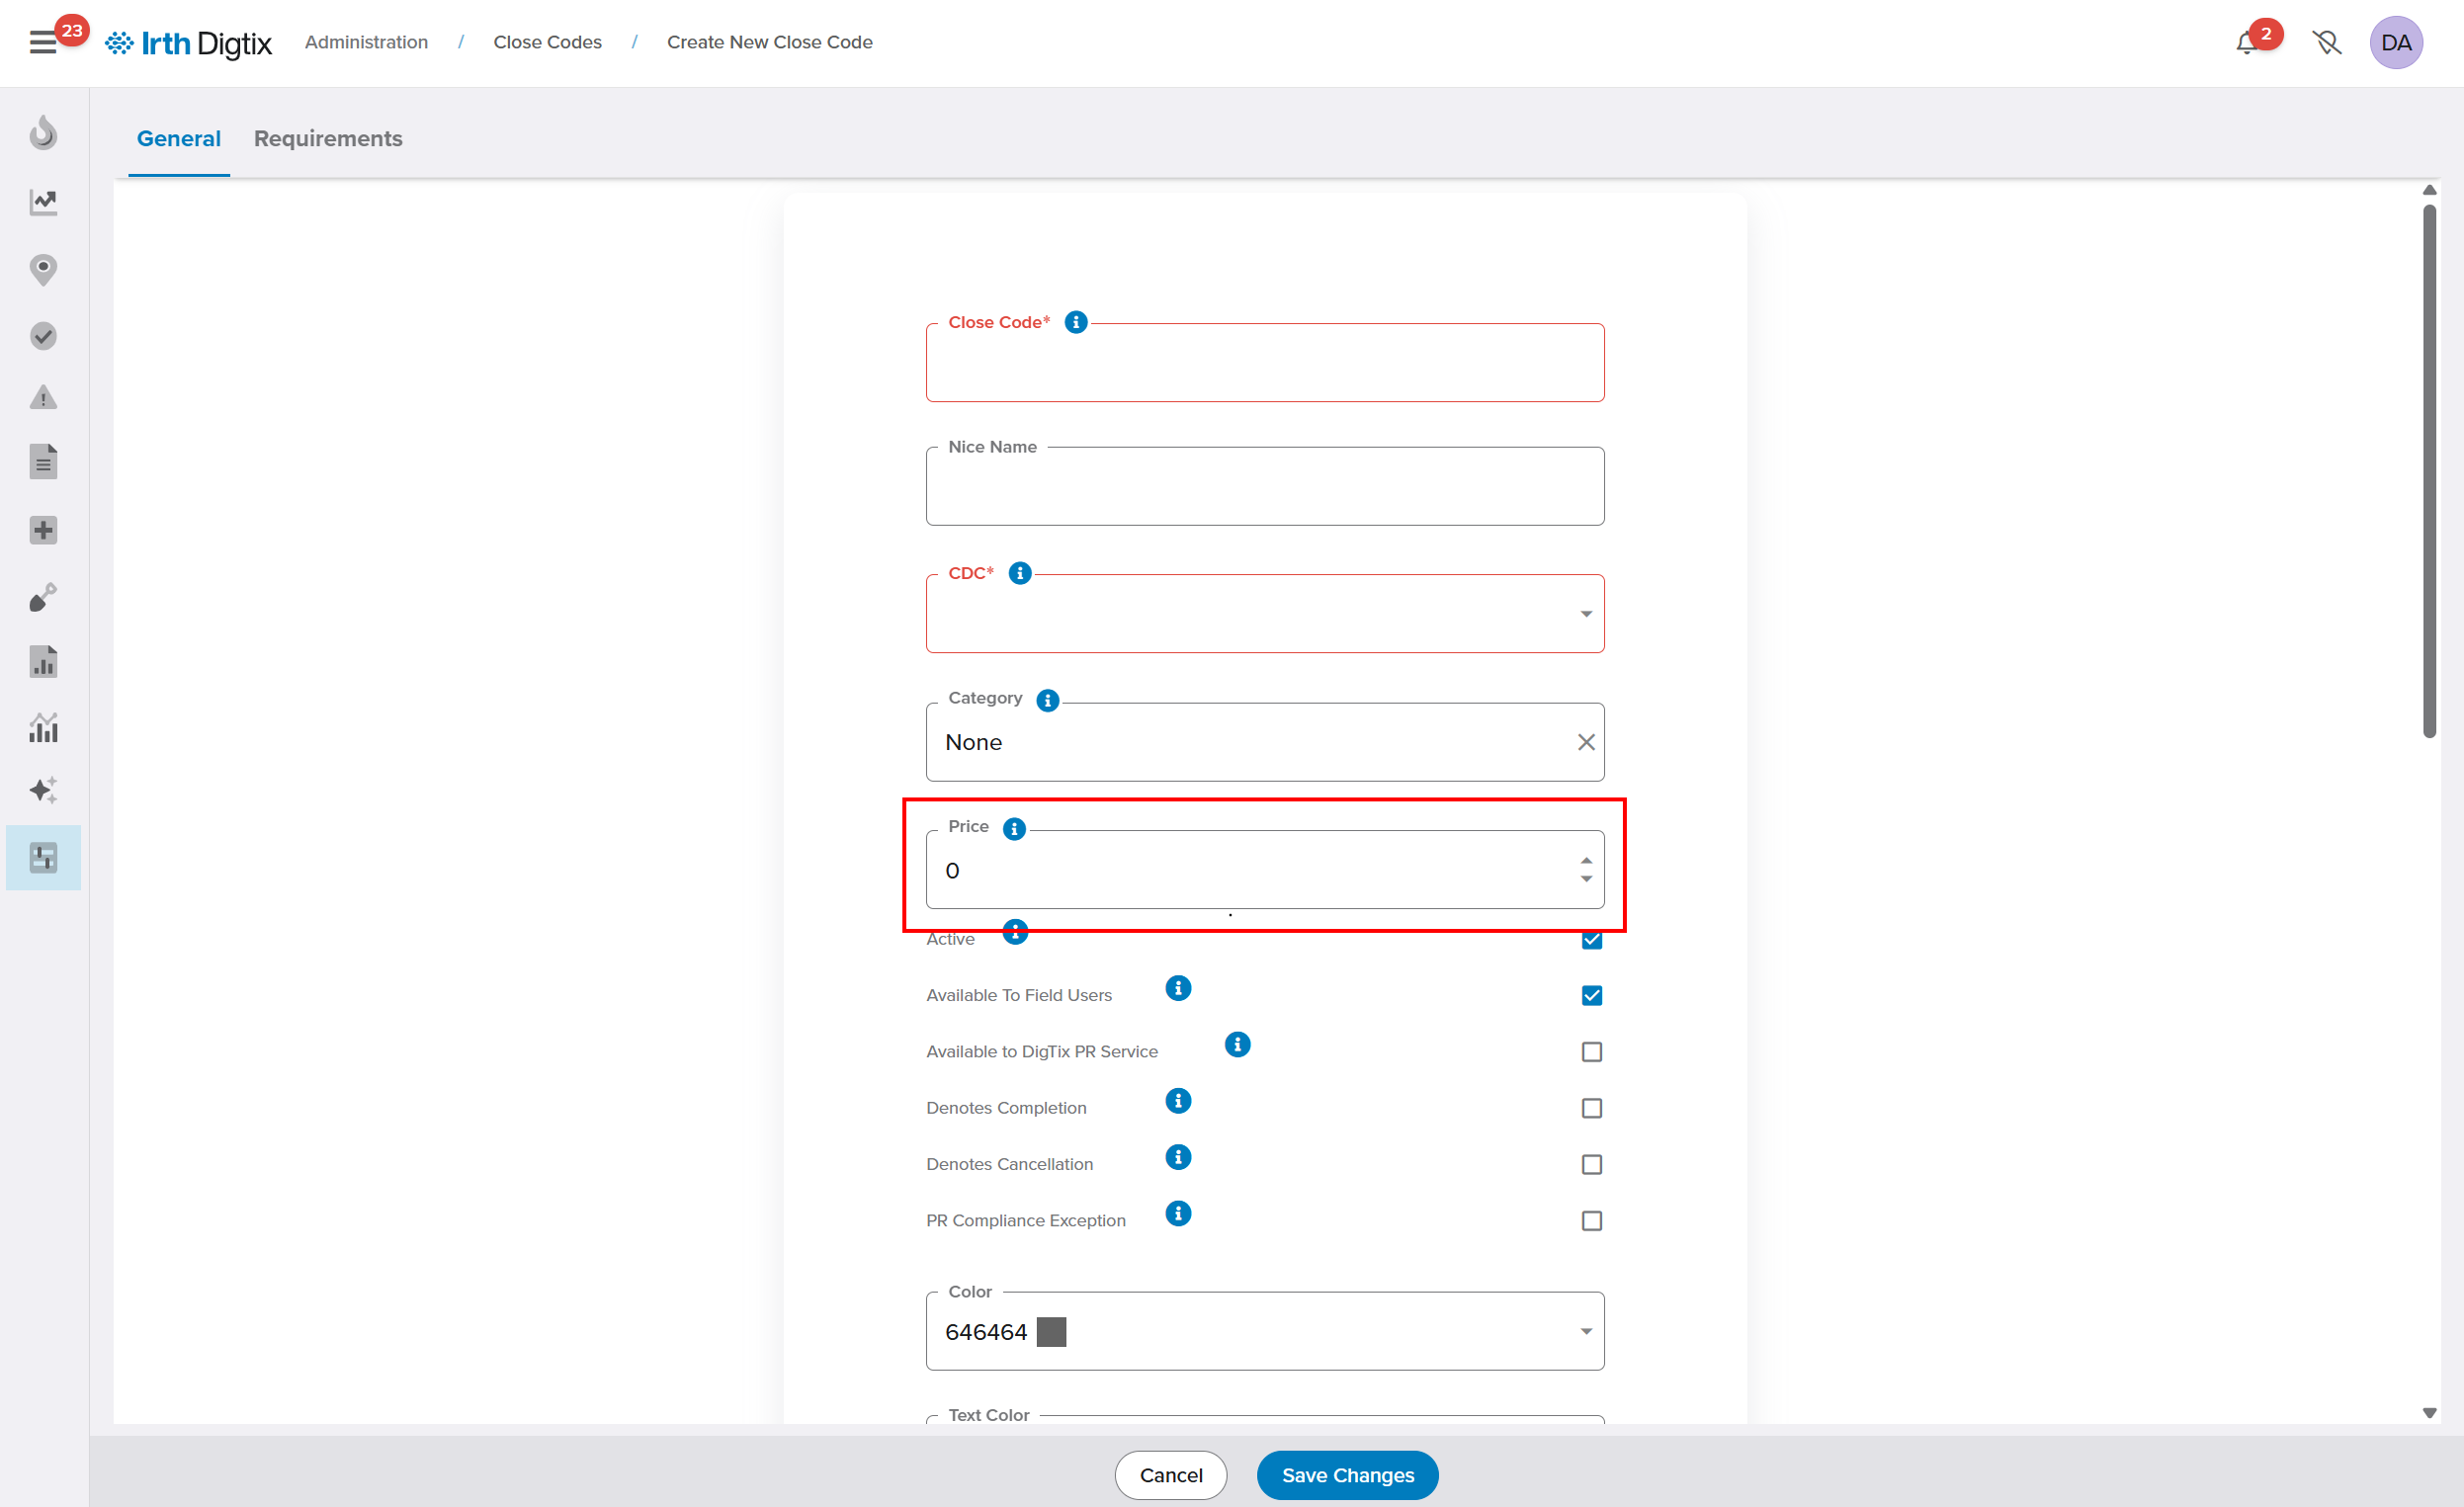
Task: Expand the CDC dropdown
Action: tap(1586, 614)
